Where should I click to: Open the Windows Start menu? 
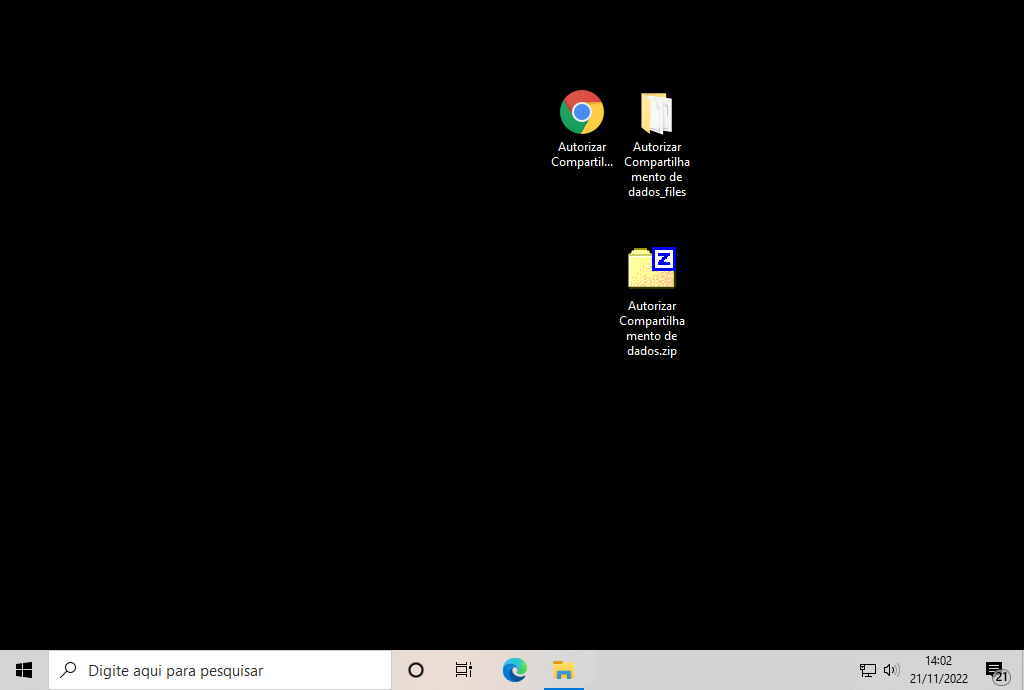[x=24, y=670]
